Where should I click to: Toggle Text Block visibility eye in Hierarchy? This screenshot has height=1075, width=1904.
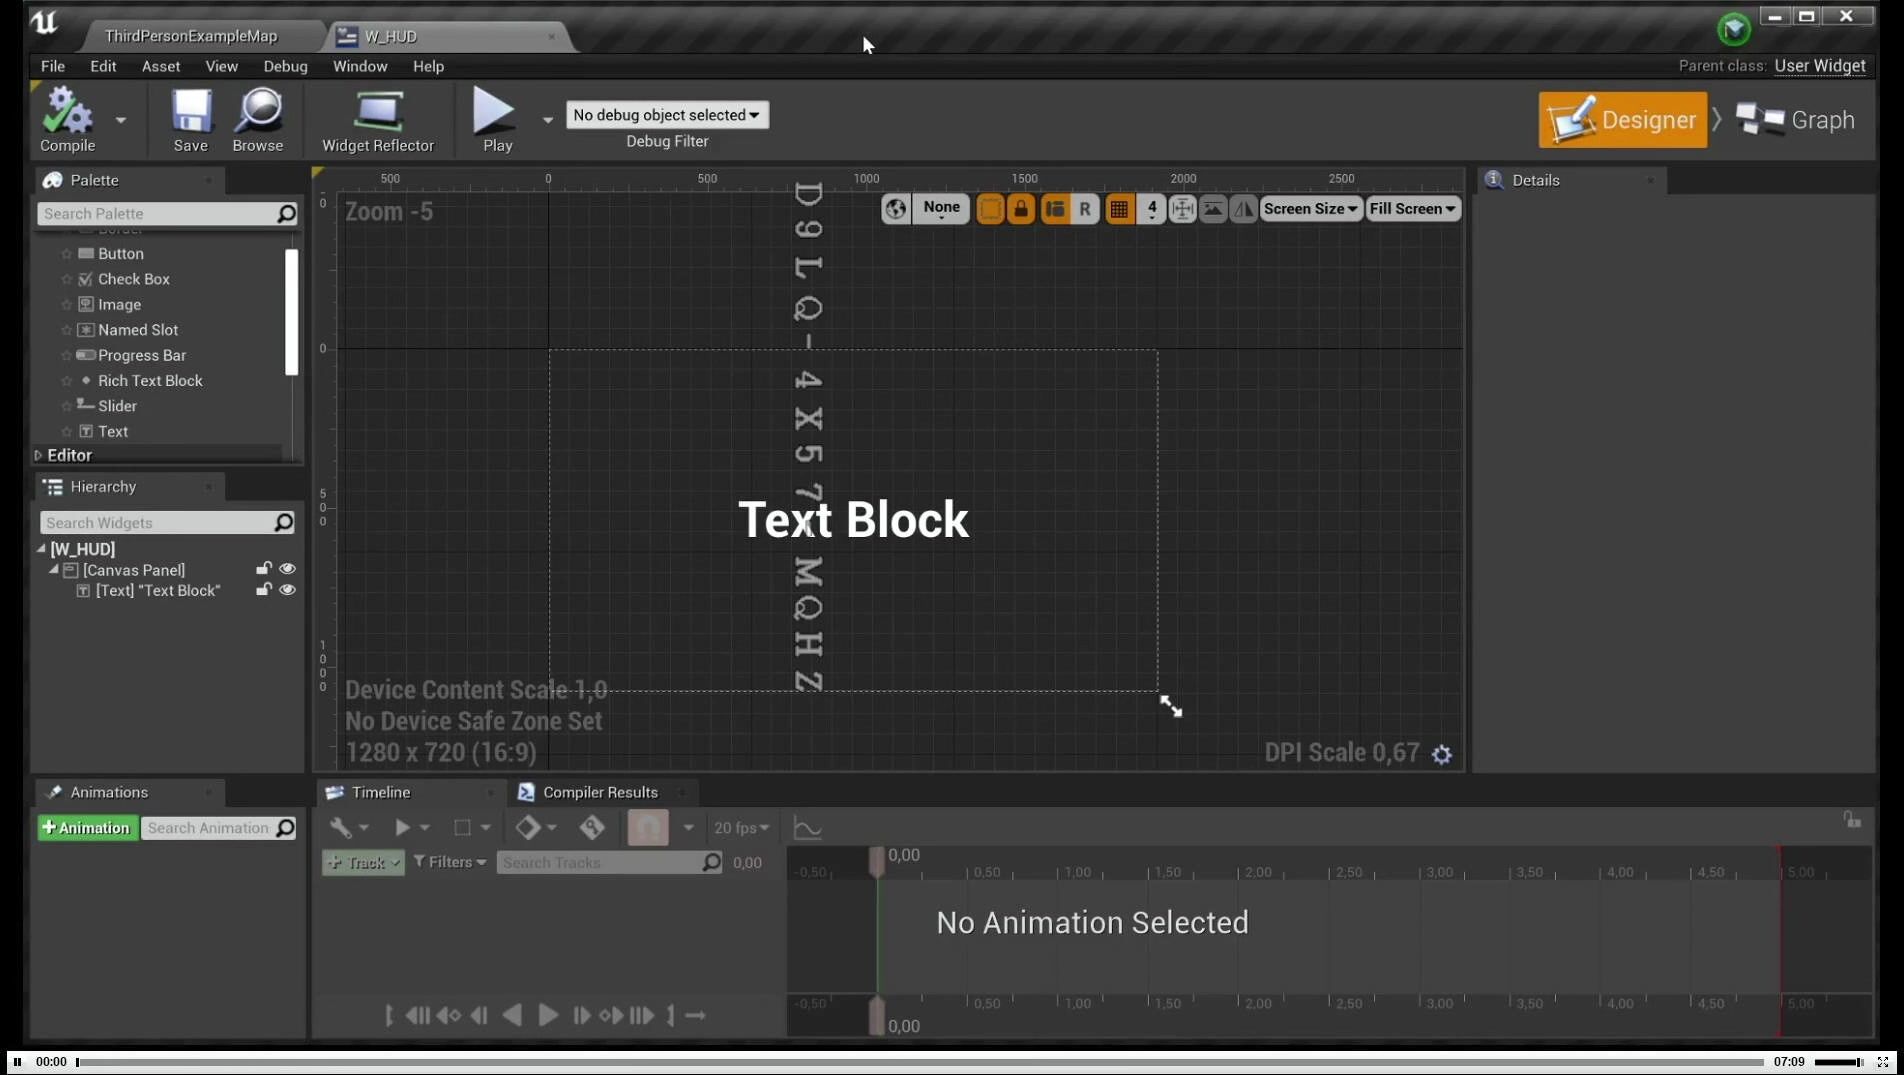[287, 590]
